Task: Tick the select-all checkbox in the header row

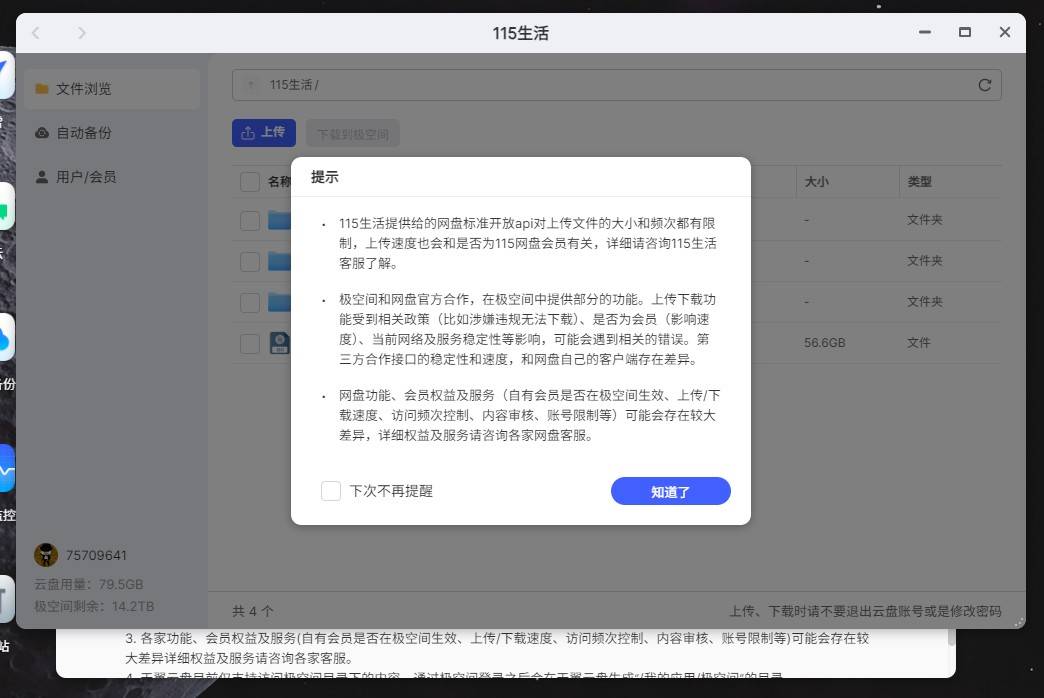Action: click(250, 182)
